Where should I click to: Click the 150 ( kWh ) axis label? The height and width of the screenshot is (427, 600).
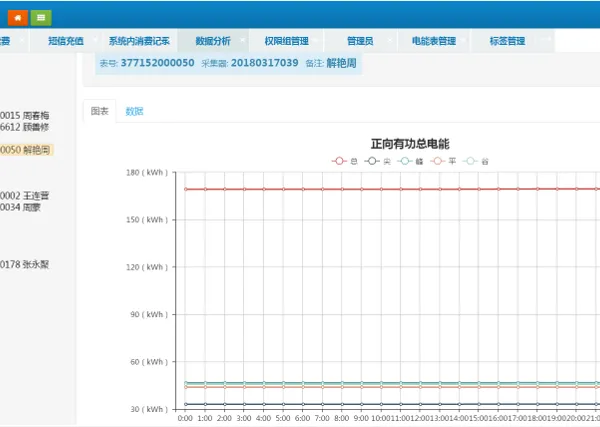[147, 220]
